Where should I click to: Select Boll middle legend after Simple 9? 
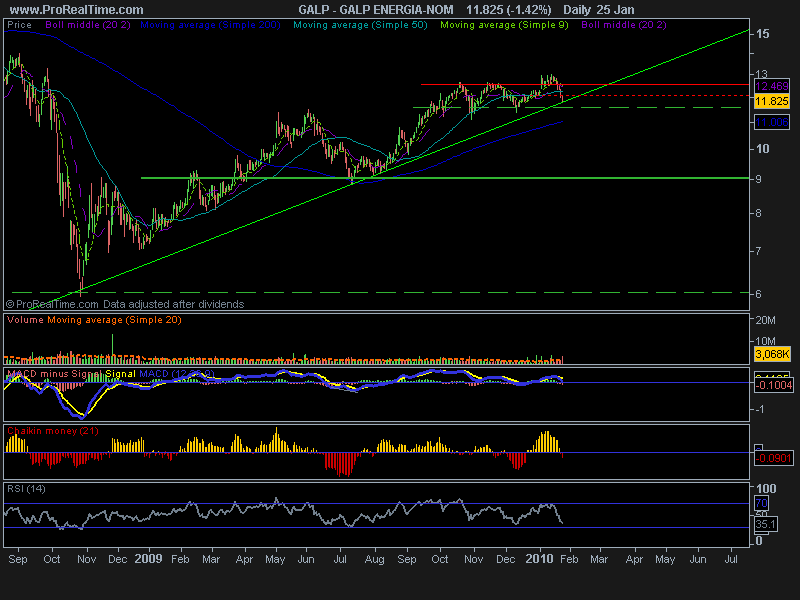coord(623,25)
